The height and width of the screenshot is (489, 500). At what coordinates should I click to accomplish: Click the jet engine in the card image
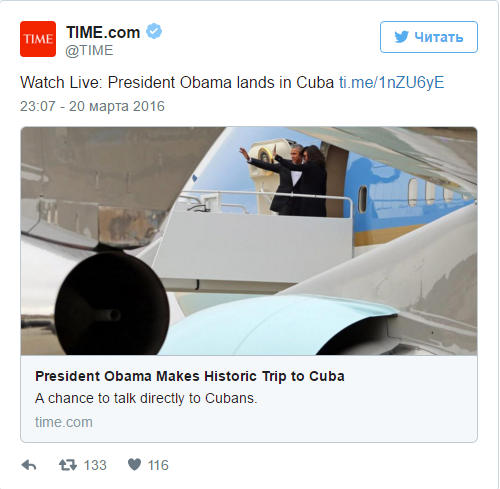(112, 304)
